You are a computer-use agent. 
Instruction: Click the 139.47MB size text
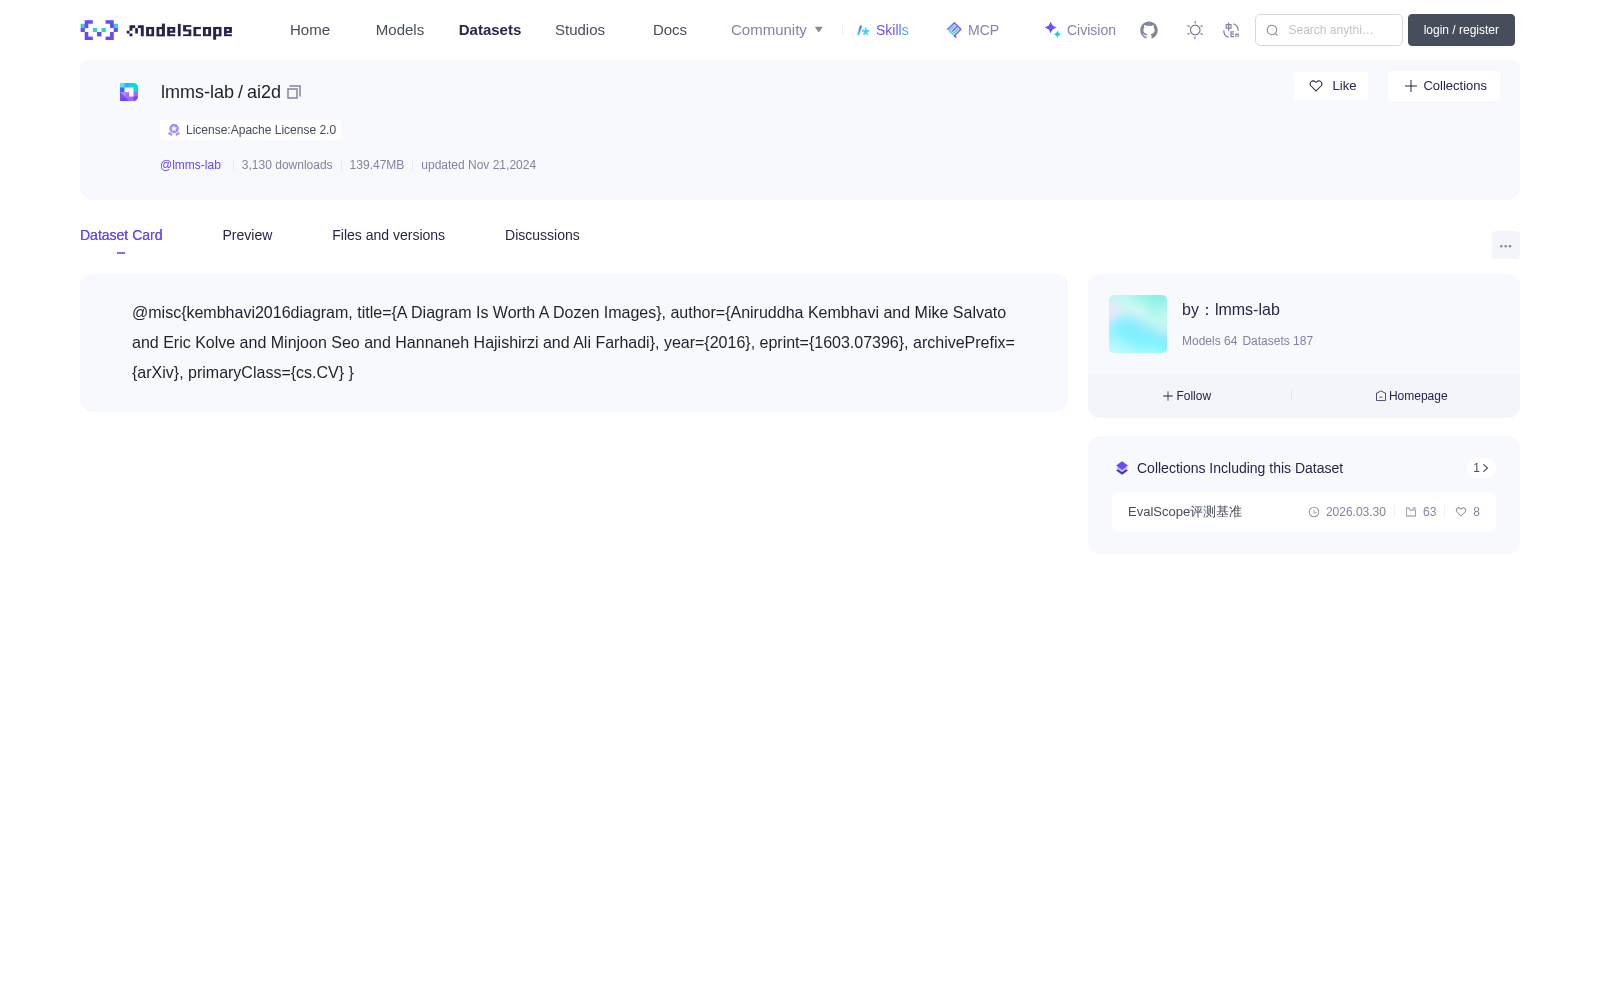[377, 165]
